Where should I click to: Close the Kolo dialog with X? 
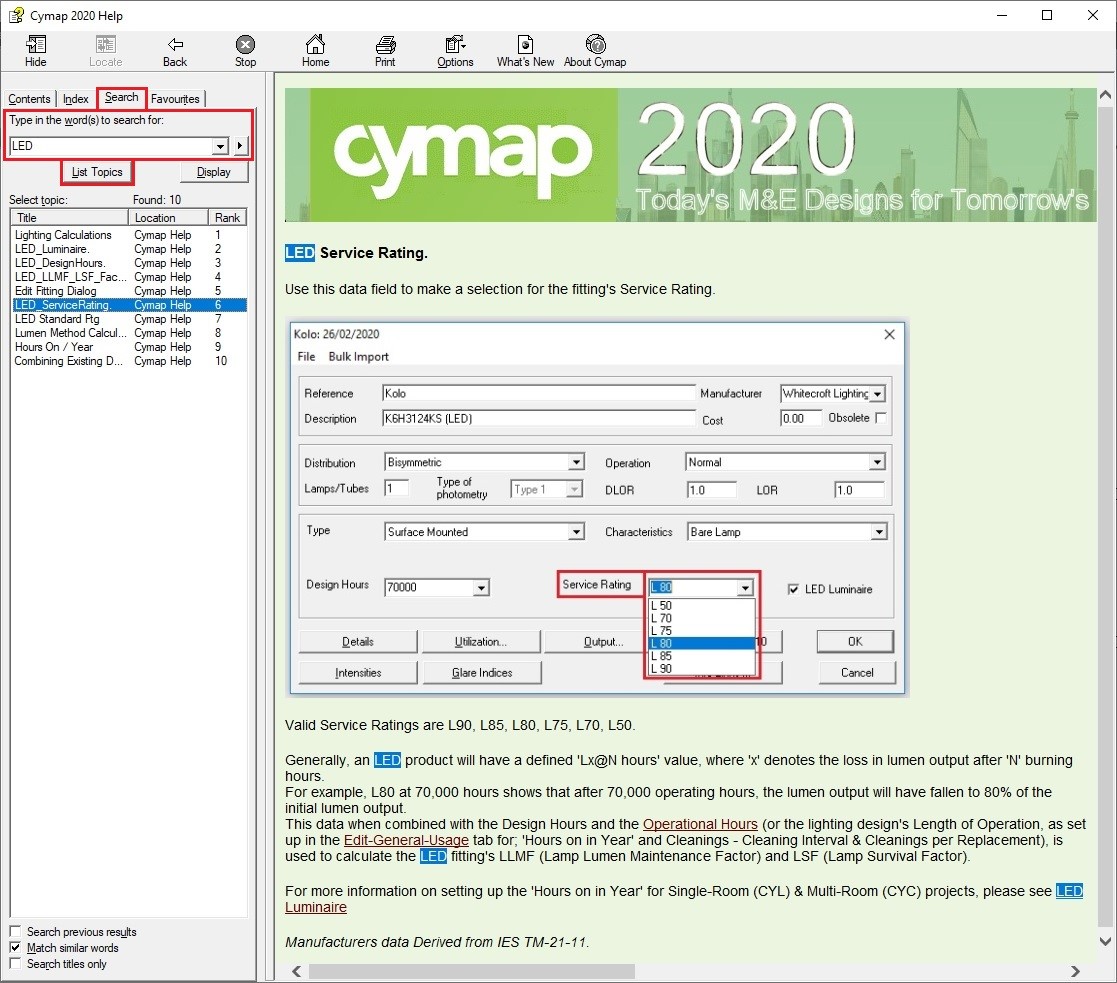889,334
